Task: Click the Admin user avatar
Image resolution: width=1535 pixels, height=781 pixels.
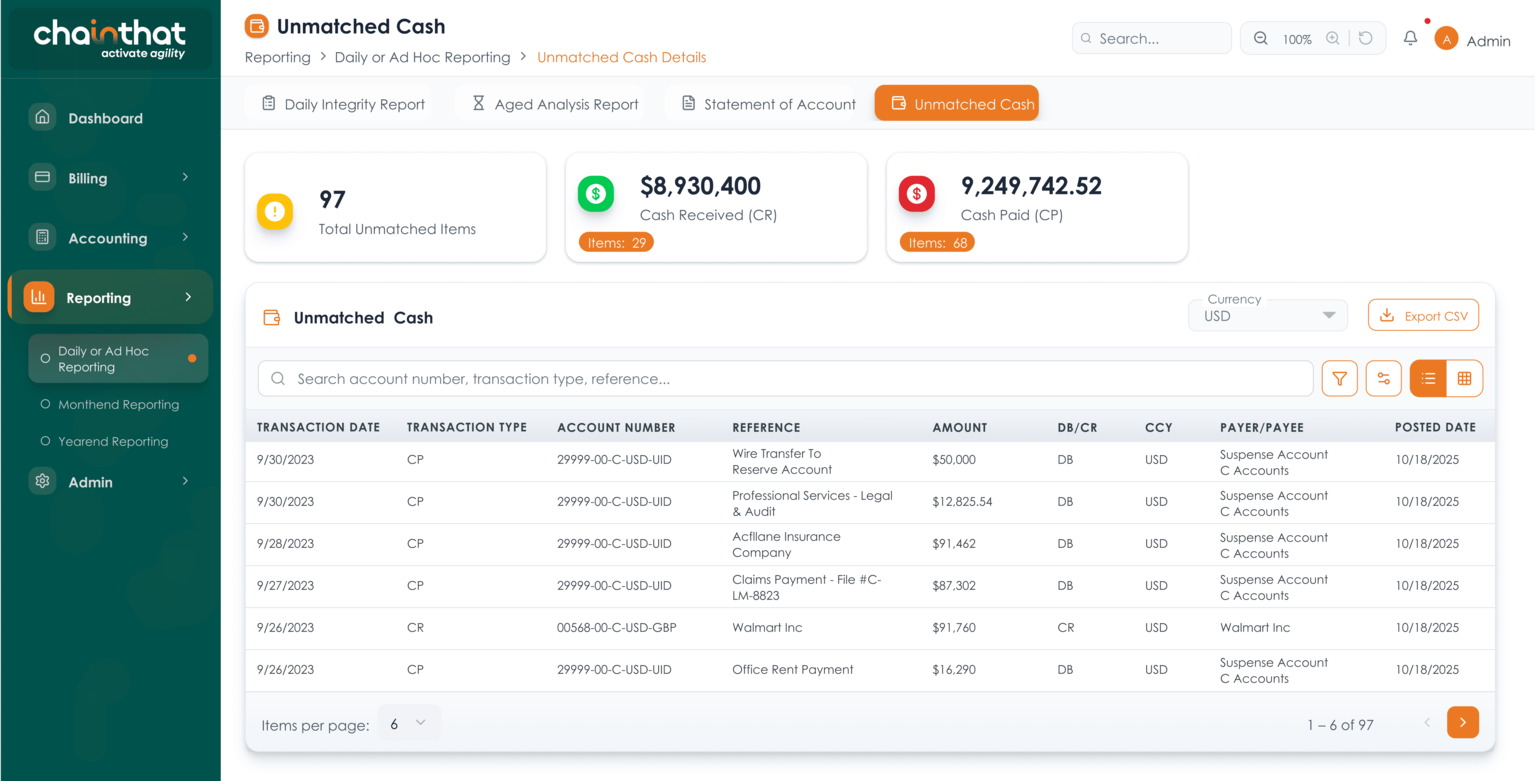Action: pyautogui.click(x=1446, y=39)
